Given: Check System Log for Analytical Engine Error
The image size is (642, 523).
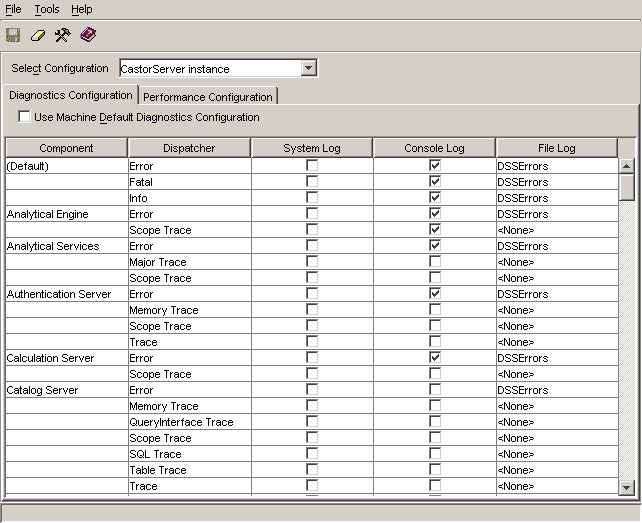Looking at the screenshot, I should point(312,214).
